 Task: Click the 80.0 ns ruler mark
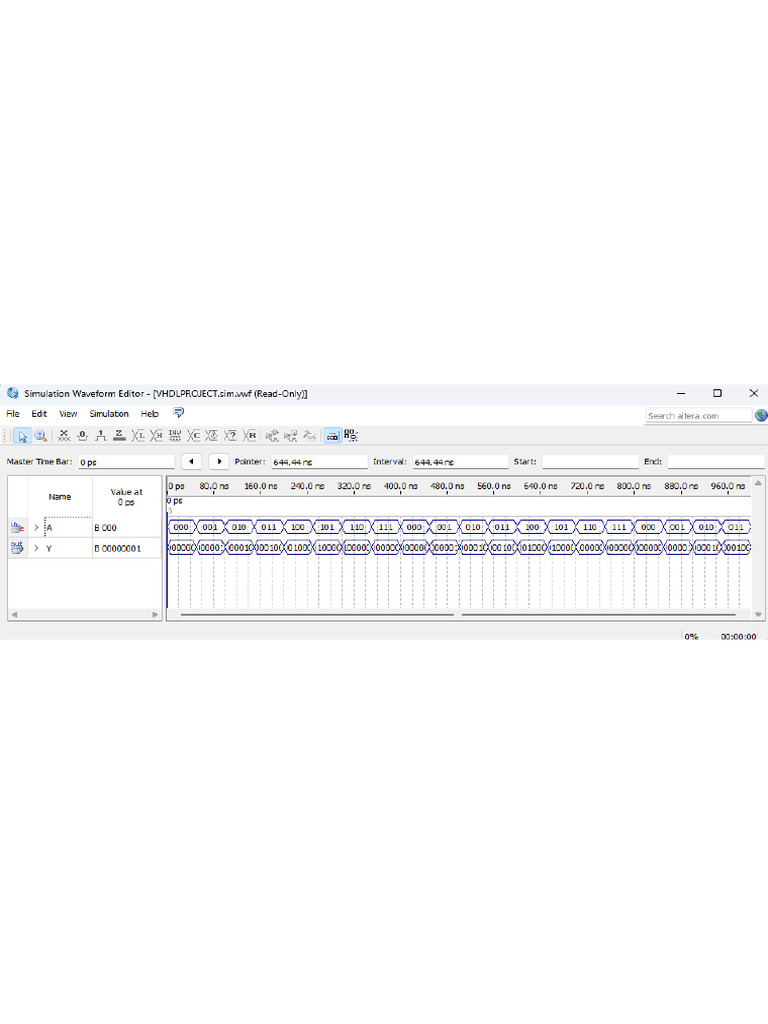(214, 487)
